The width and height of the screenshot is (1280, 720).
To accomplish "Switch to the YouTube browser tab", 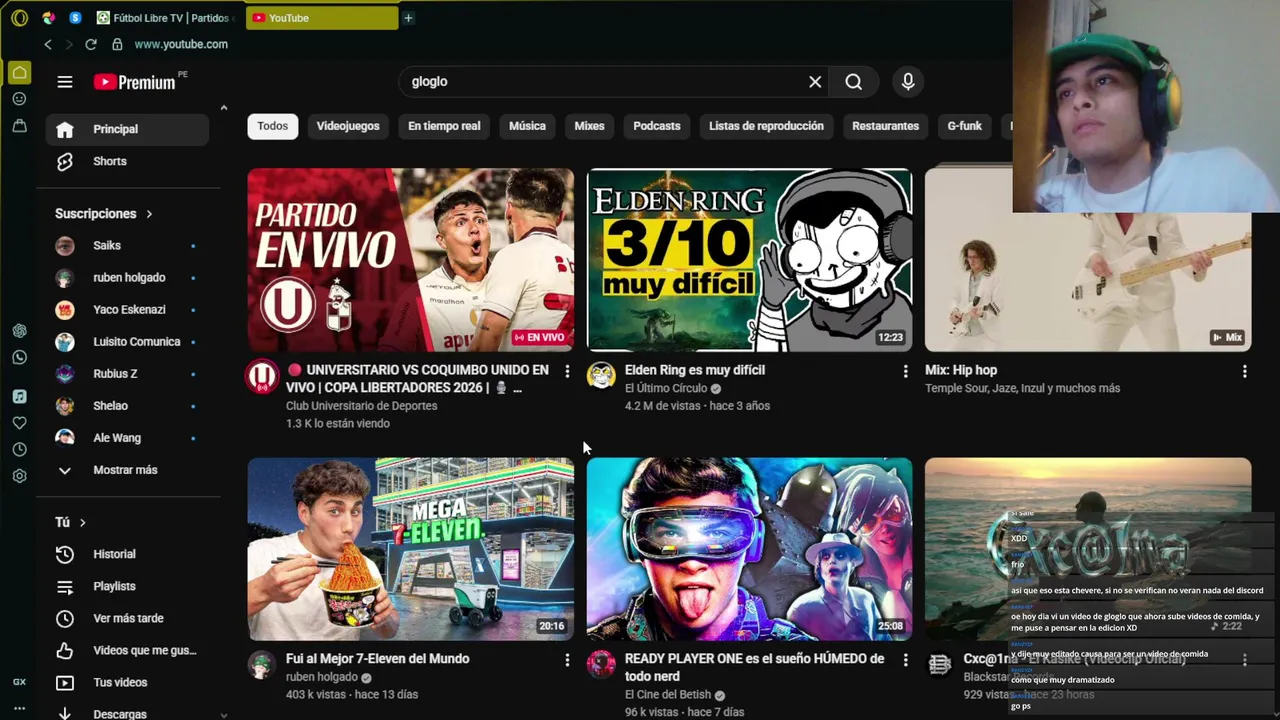I will 322,18.
